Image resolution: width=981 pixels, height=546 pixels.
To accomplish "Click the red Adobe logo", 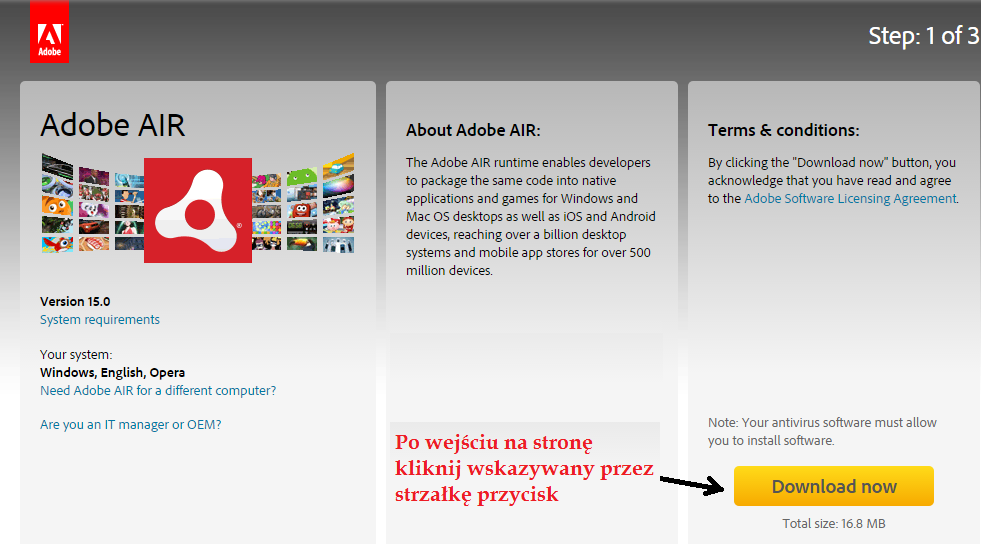I will [x=49, y=31].
